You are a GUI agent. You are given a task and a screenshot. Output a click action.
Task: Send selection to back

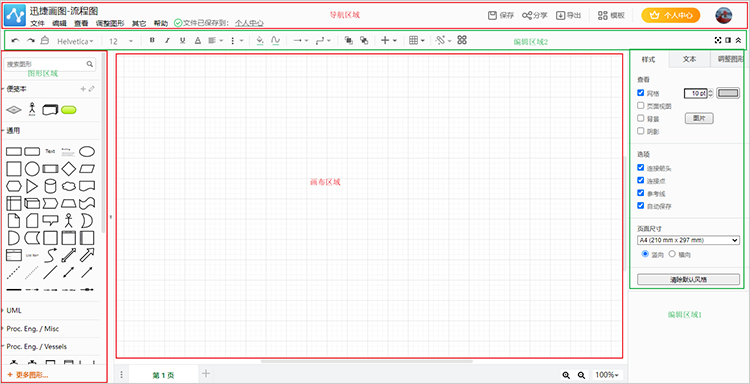click(364, 41)
